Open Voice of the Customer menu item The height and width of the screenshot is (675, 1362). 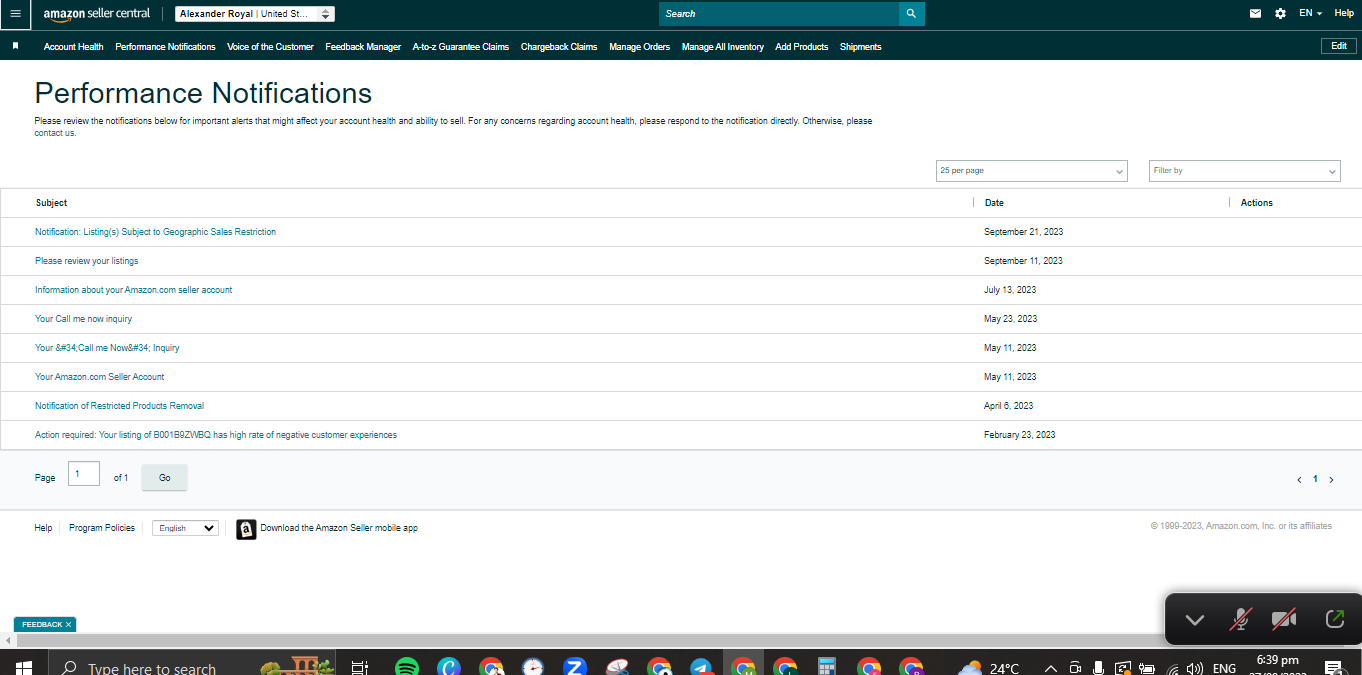click(x=270, y=47)
